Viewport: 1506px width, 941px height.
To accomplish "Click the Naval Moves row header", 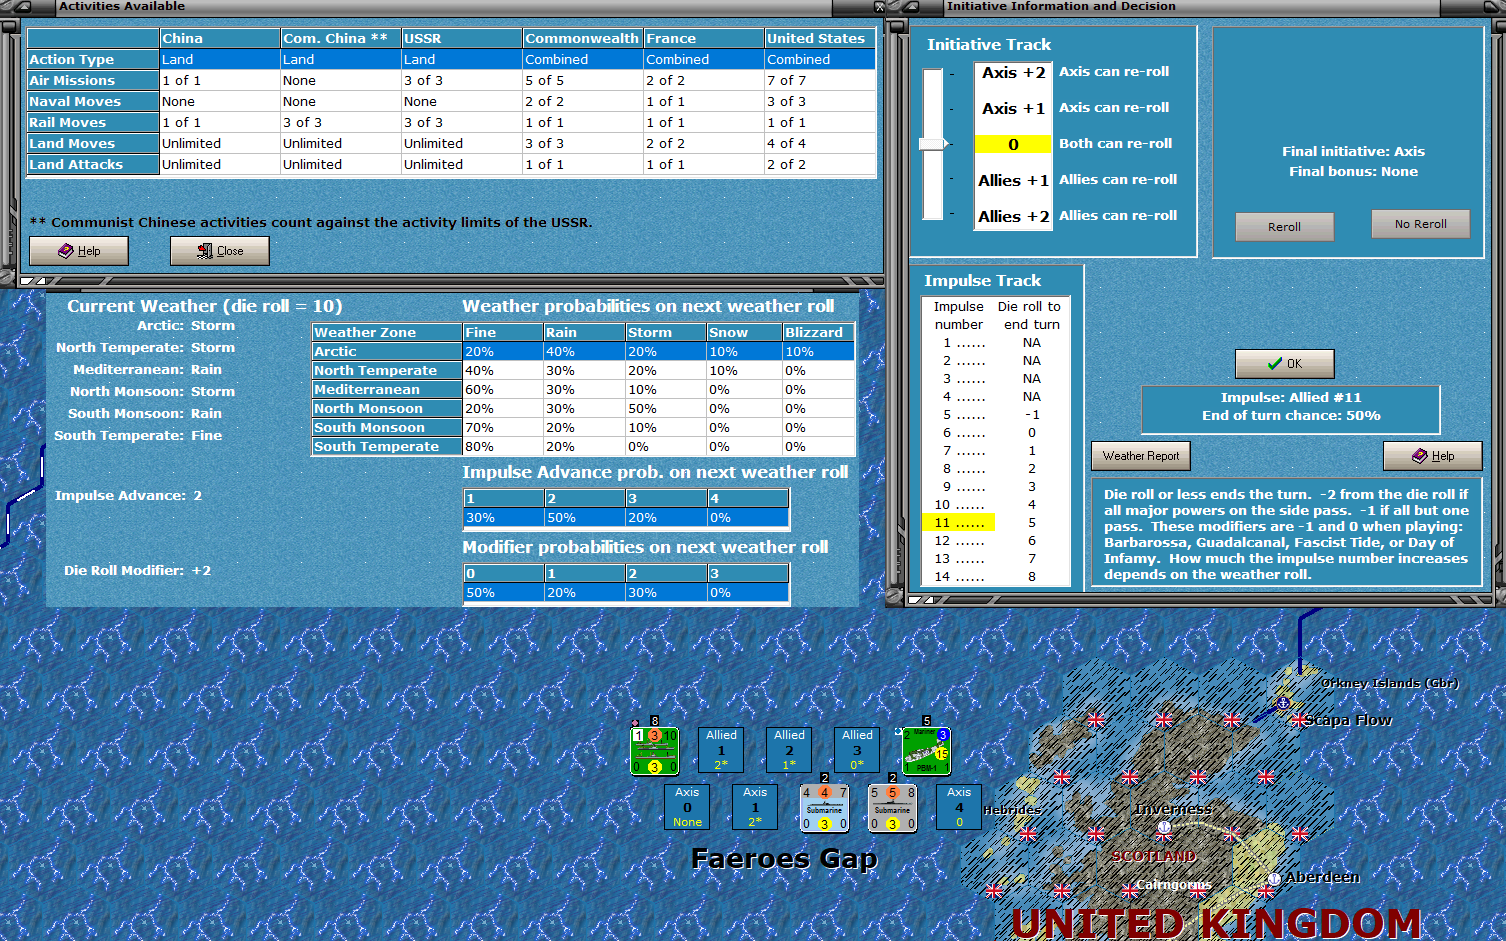I will [93, 102].
